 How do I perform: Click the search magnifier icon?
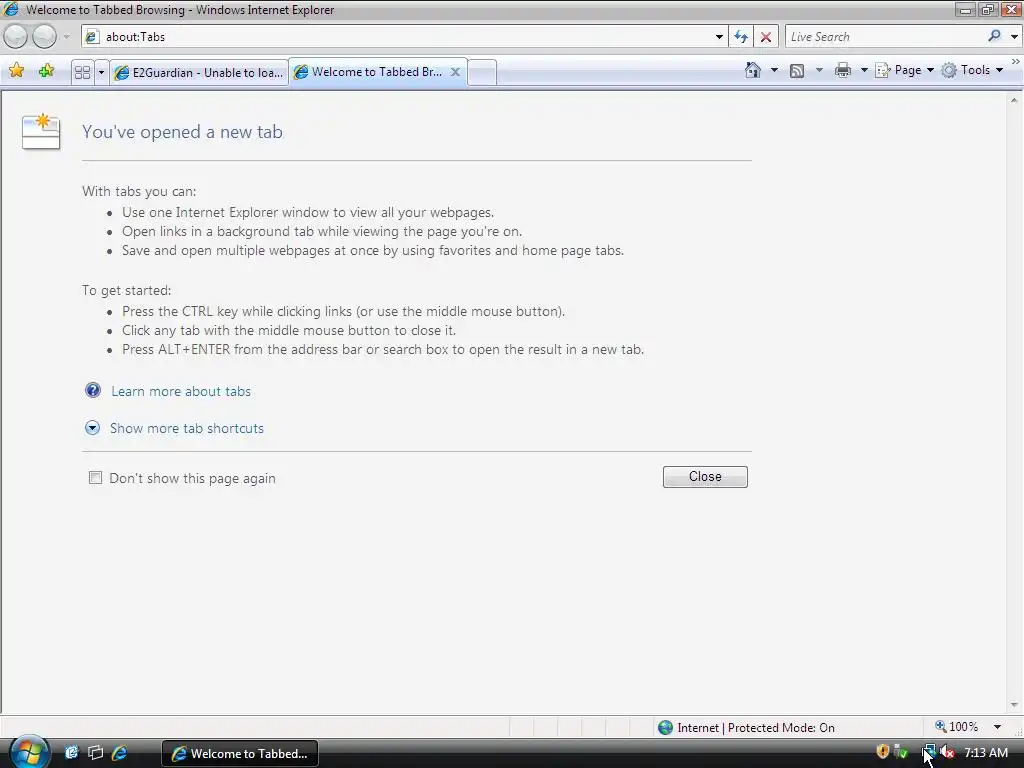pos(995,36)
